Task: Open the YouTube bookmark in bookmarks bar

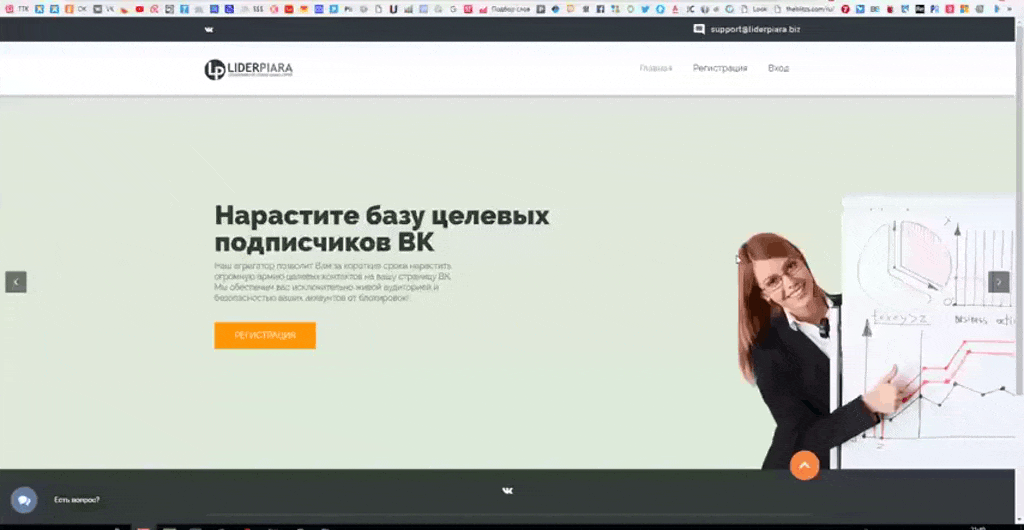Action: tap(139, 9)
